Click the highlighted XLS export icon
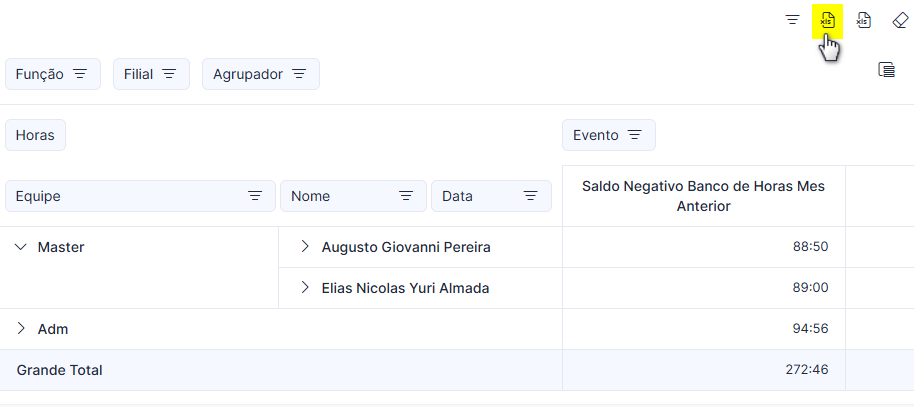Image resolution: width=914 pixels, height=407 pixels. pyautogui.click(x=827, y=20)
